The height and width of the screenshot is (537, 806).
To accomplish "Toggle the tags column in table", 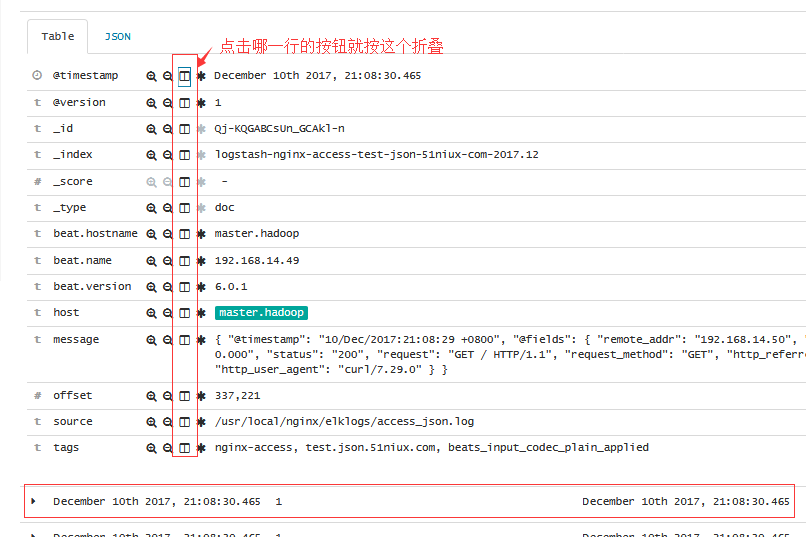I will pos(184,448).
